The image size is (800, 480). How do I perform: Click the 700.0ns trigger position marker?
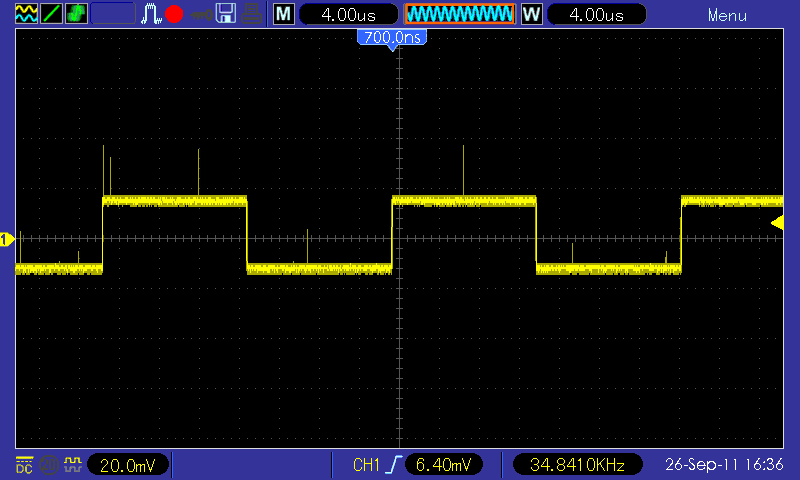point(392,39)
